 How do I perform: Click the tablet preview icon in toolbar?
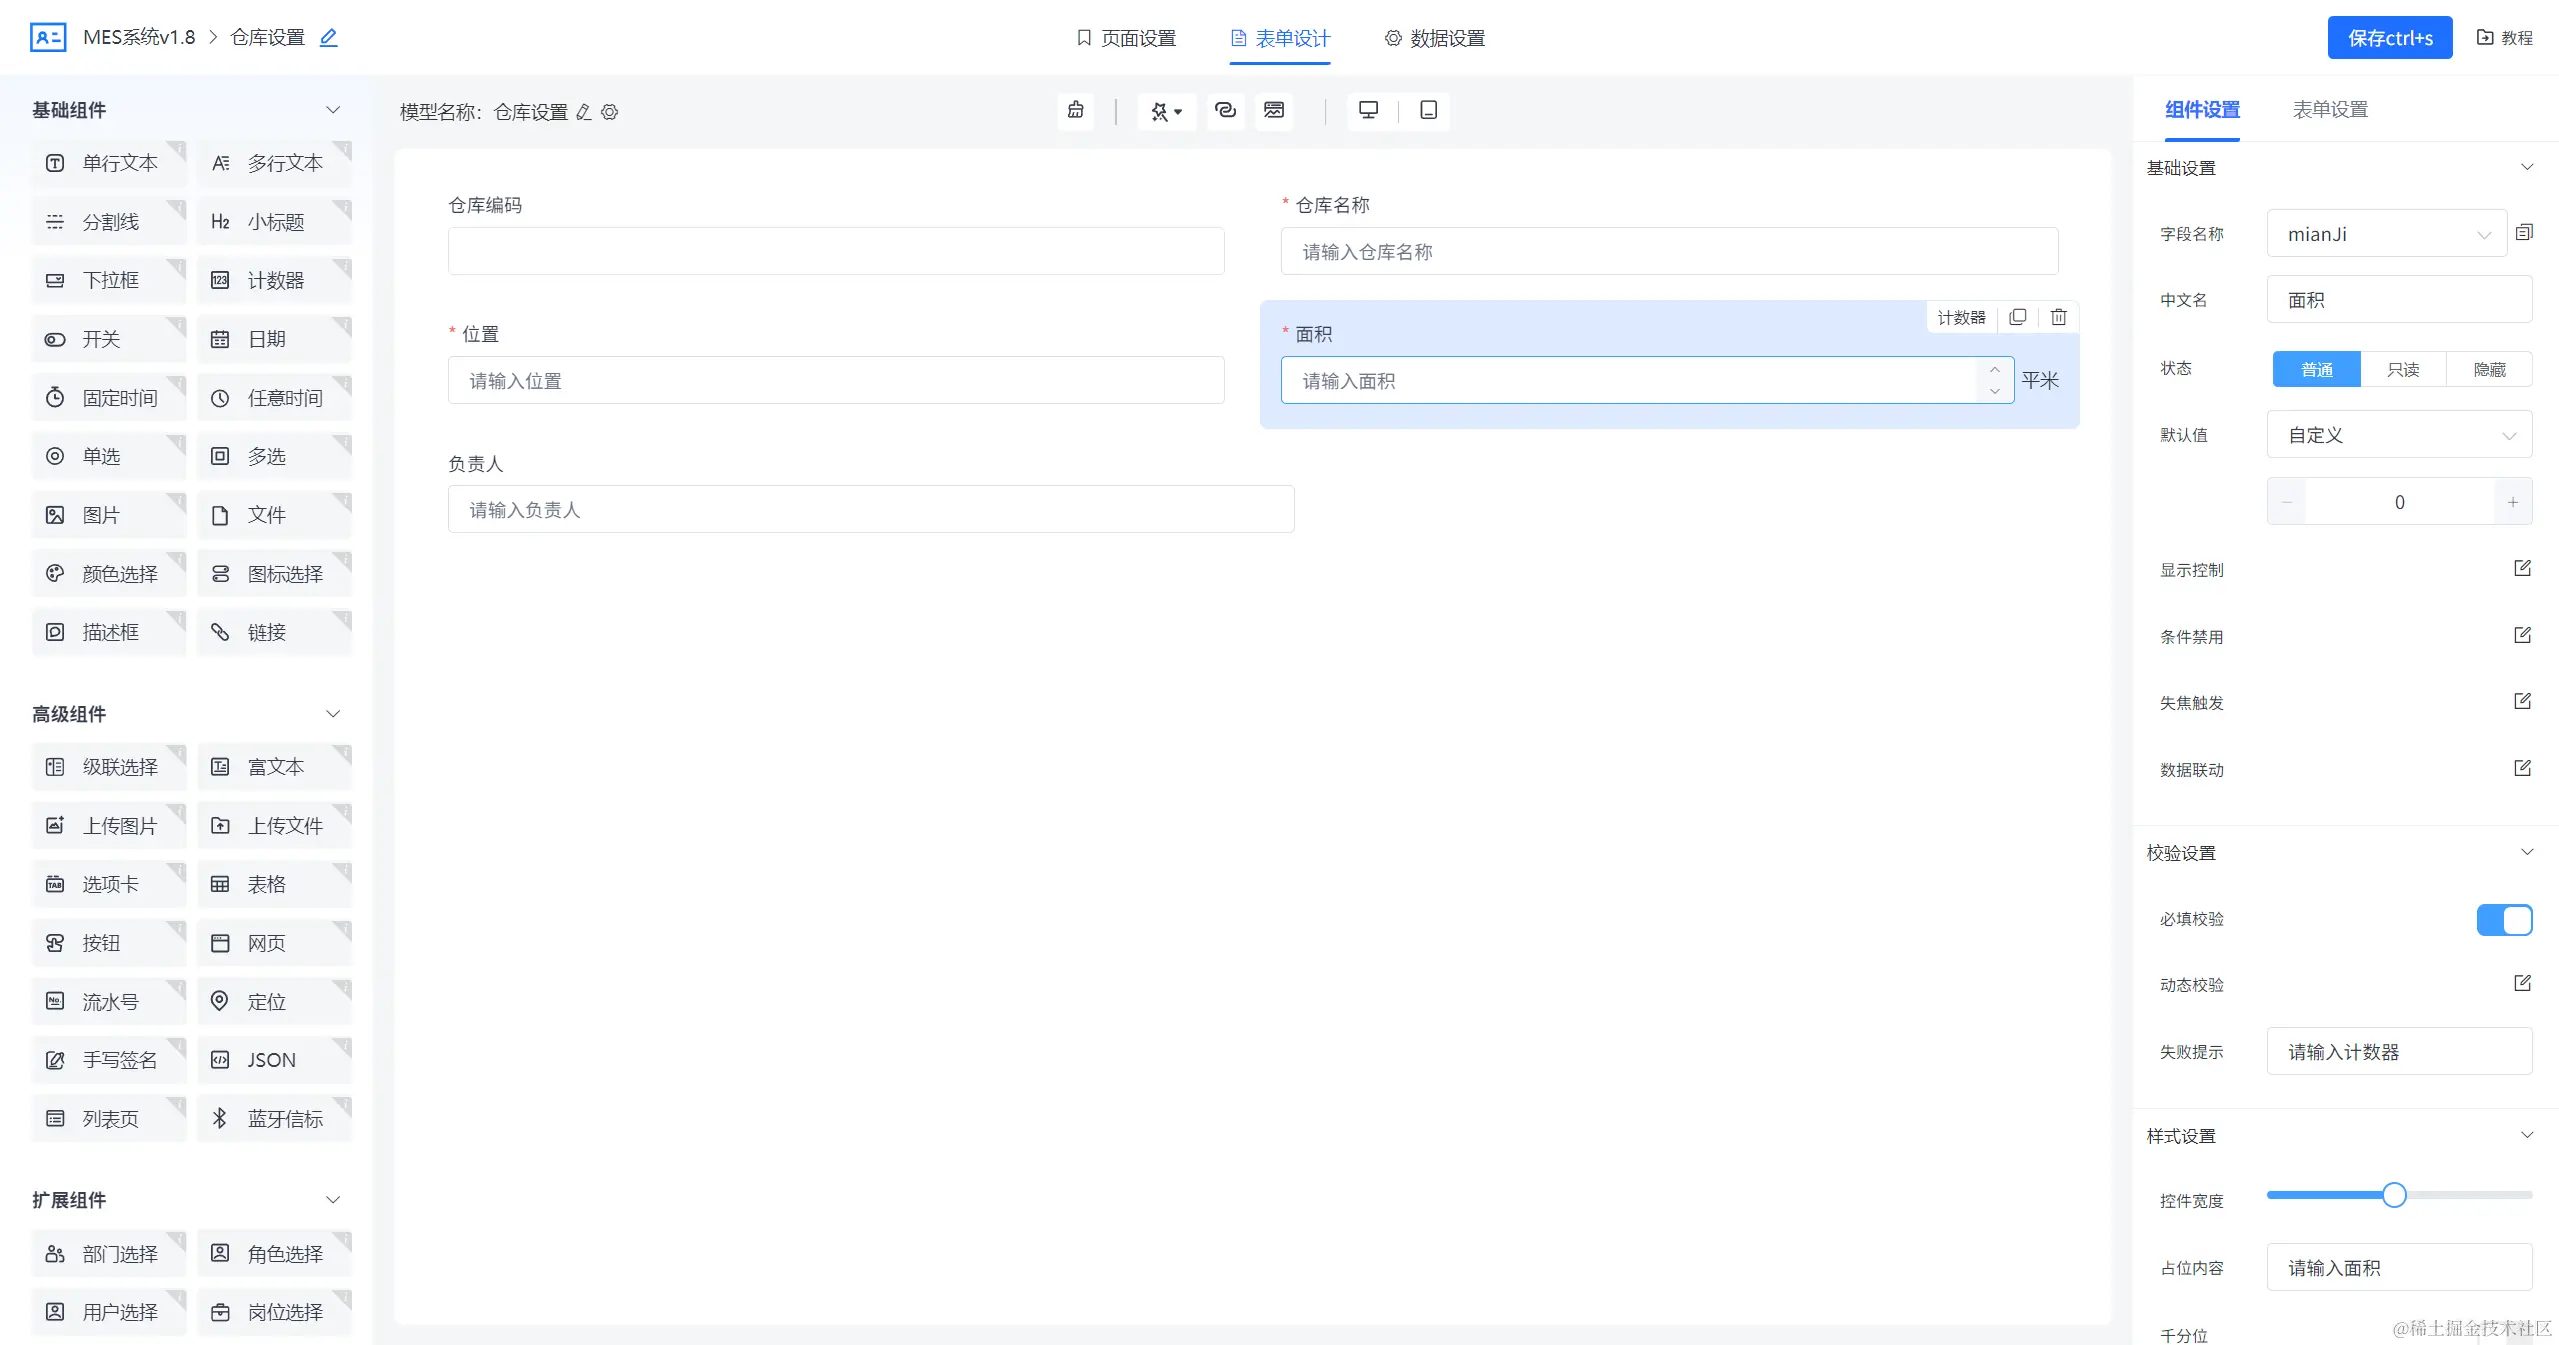pyautogui.click(x=1428, y=110)
